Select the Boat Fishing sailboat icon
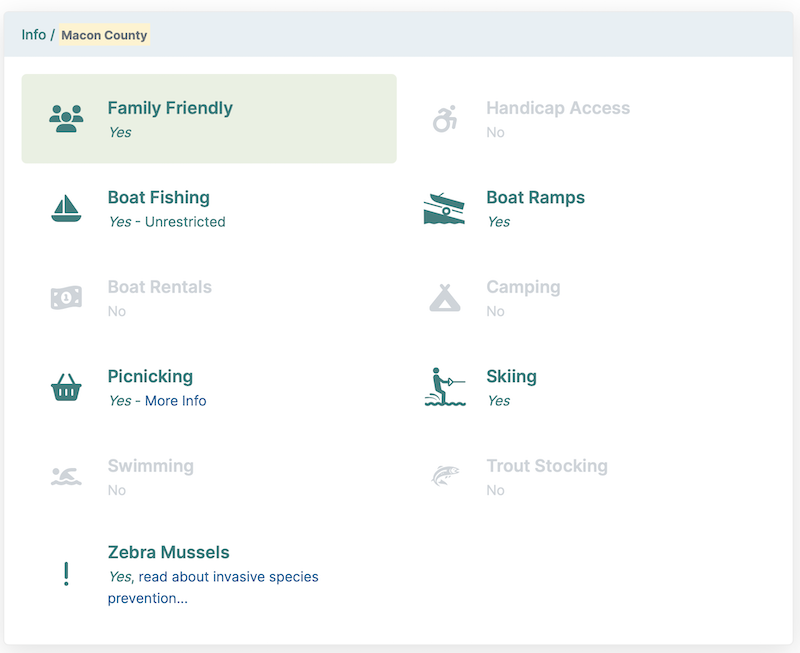 pos(66,206)
